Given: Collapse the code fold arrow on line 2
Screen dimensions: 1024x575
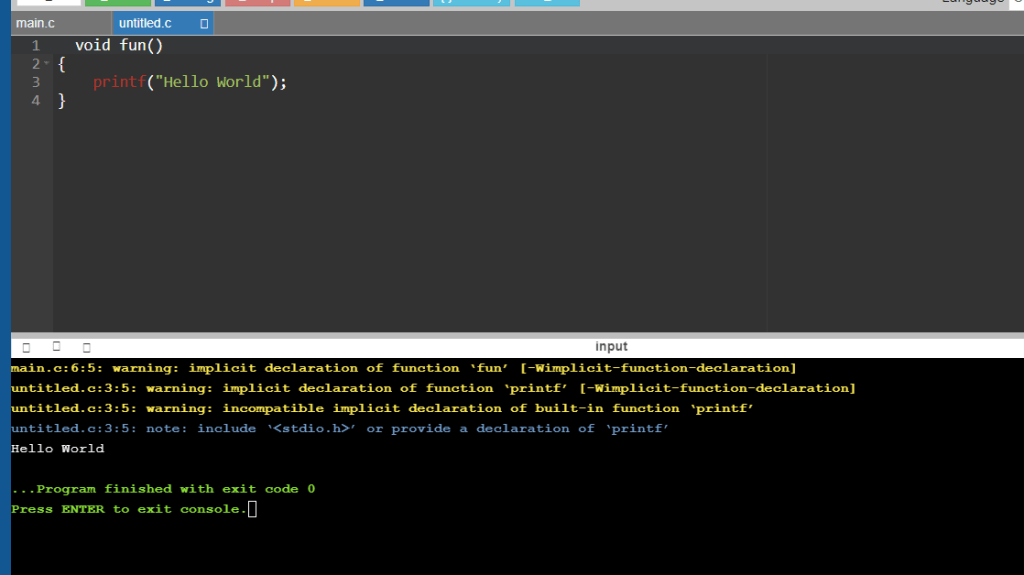Looking at the screenshot, I should [47, 65].
